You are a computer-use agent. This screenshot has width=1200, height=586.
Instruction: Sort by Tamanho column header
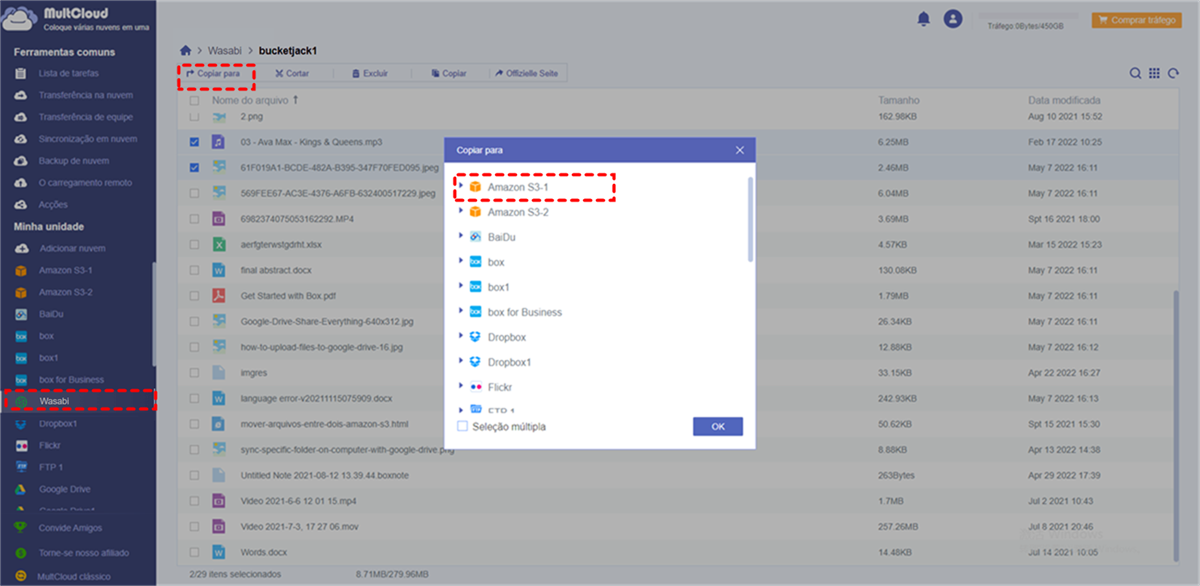898,101
